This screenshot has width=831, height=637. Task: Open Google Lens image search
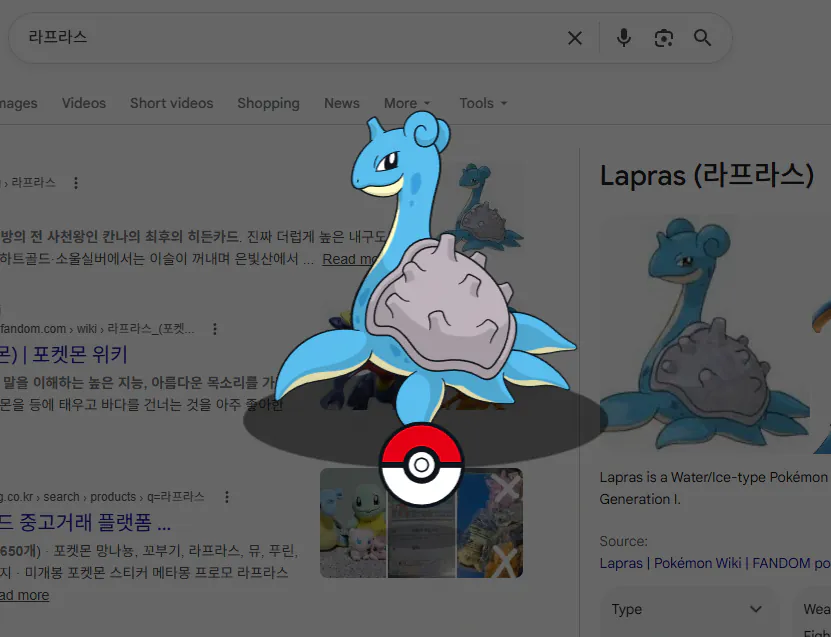tap(663, 37)
